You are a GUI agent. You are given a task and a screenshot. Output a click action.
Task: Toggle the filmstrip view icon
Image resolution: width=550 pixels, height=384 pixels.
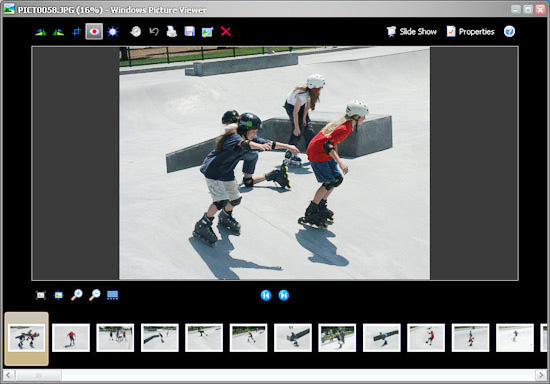(113, 295)
